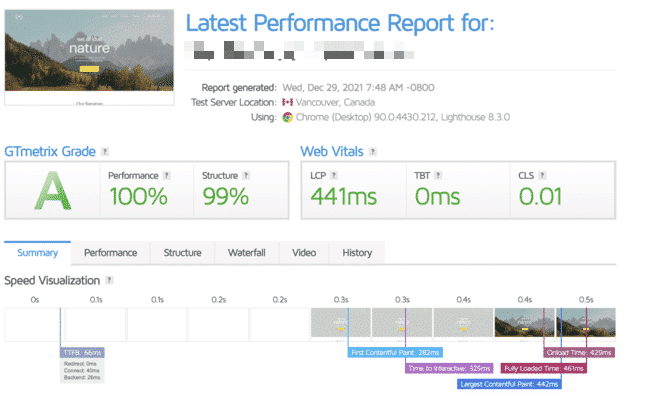The height and width of the screenshot is (415, 649).
Task: Click the 99% Structure score
Action: click(226, 197)
